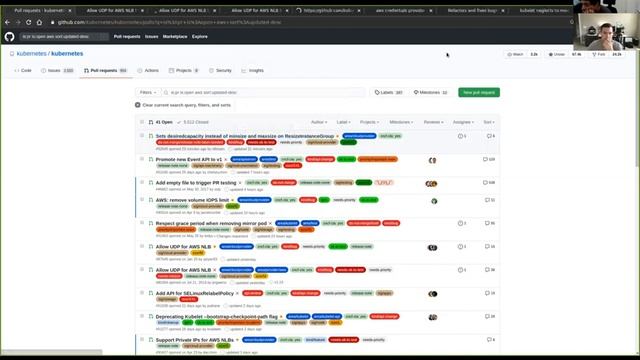Expand the Author filter dropdown
640x360 pixels.
pyautogui.click(x=319, y=122)
